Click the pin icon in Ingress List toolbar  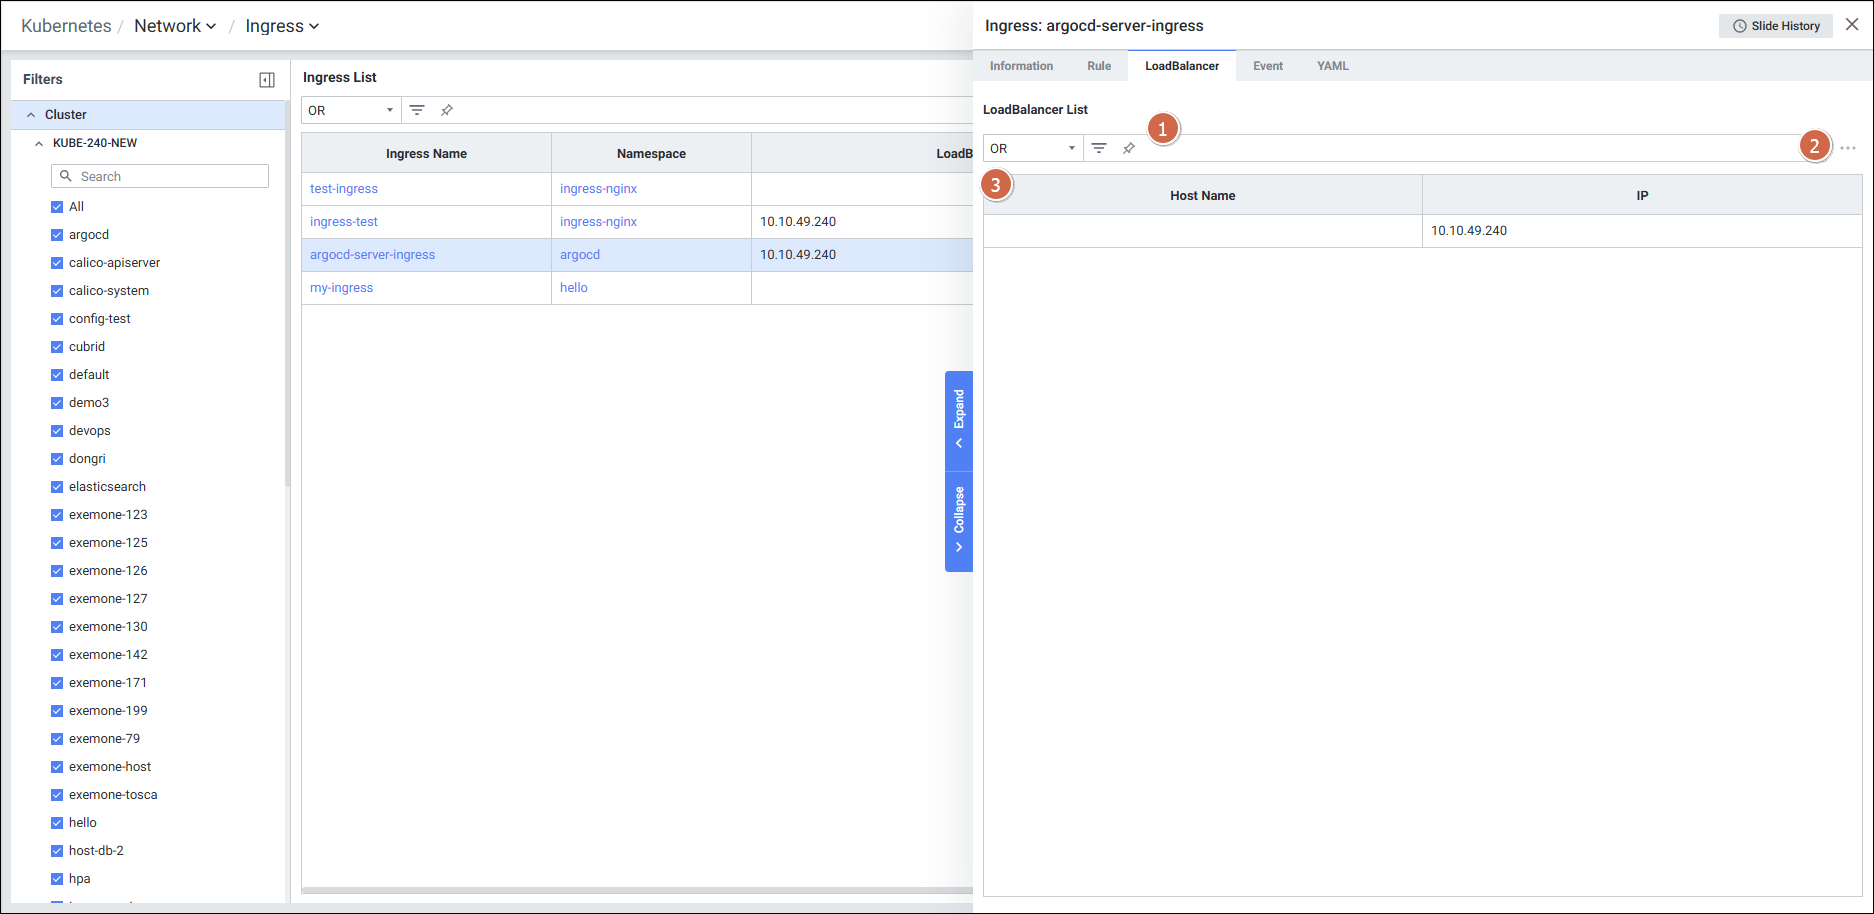[447, 110]
